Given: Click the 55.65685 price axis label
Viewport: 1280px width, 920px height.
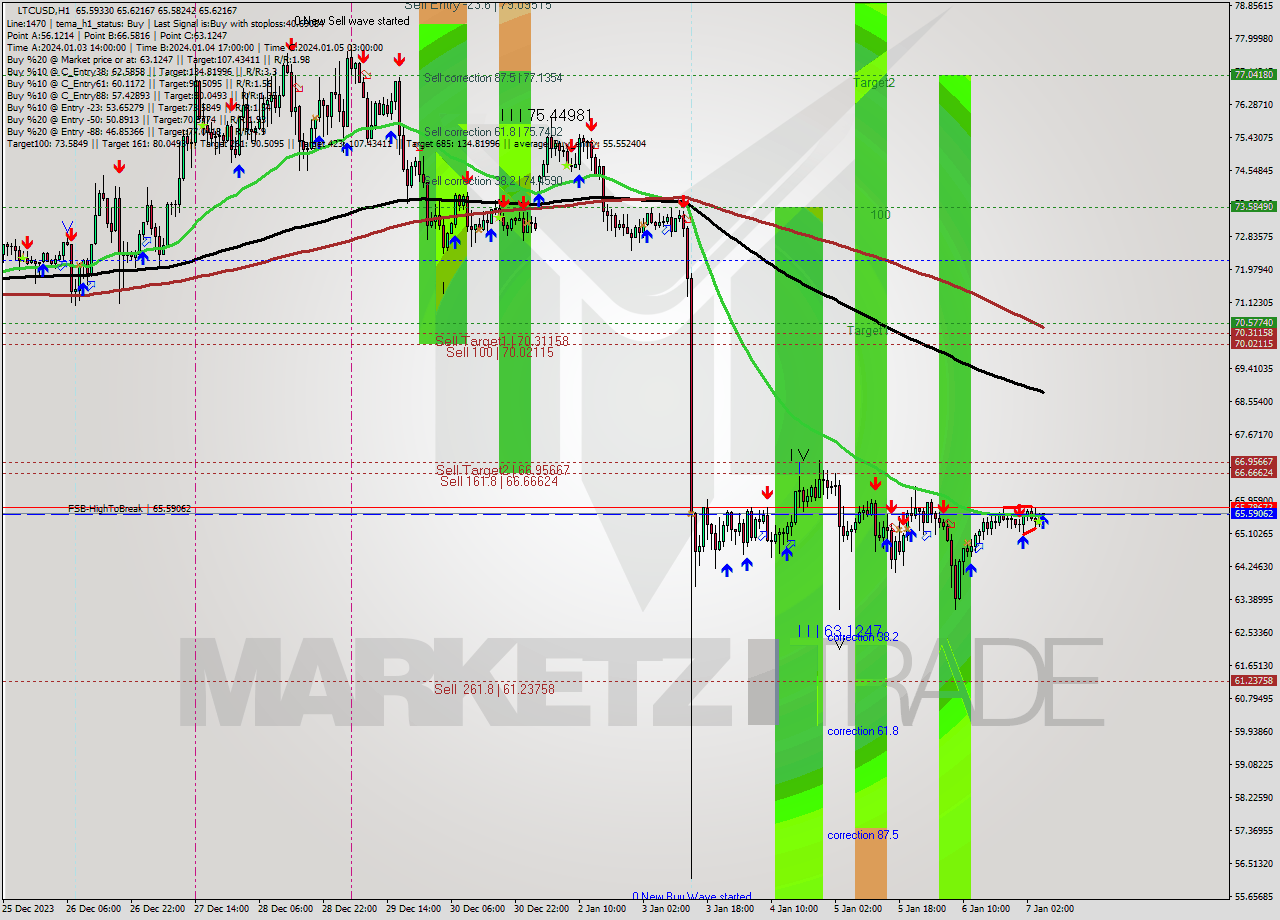Looking at the screenshot, I should (1254, 896).
